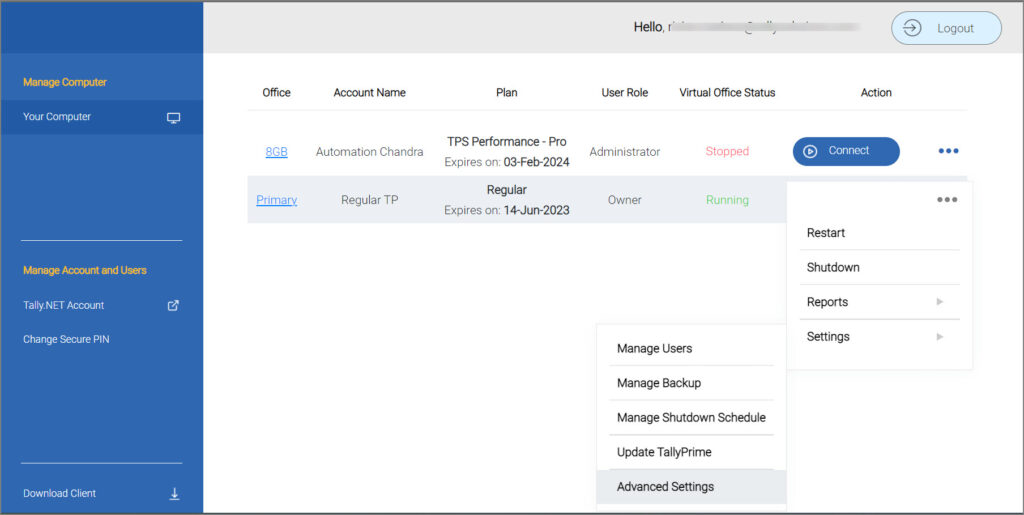
Task: Click the Automation Chandra account name
Action: pyautogui.click(x=370, y=151)
